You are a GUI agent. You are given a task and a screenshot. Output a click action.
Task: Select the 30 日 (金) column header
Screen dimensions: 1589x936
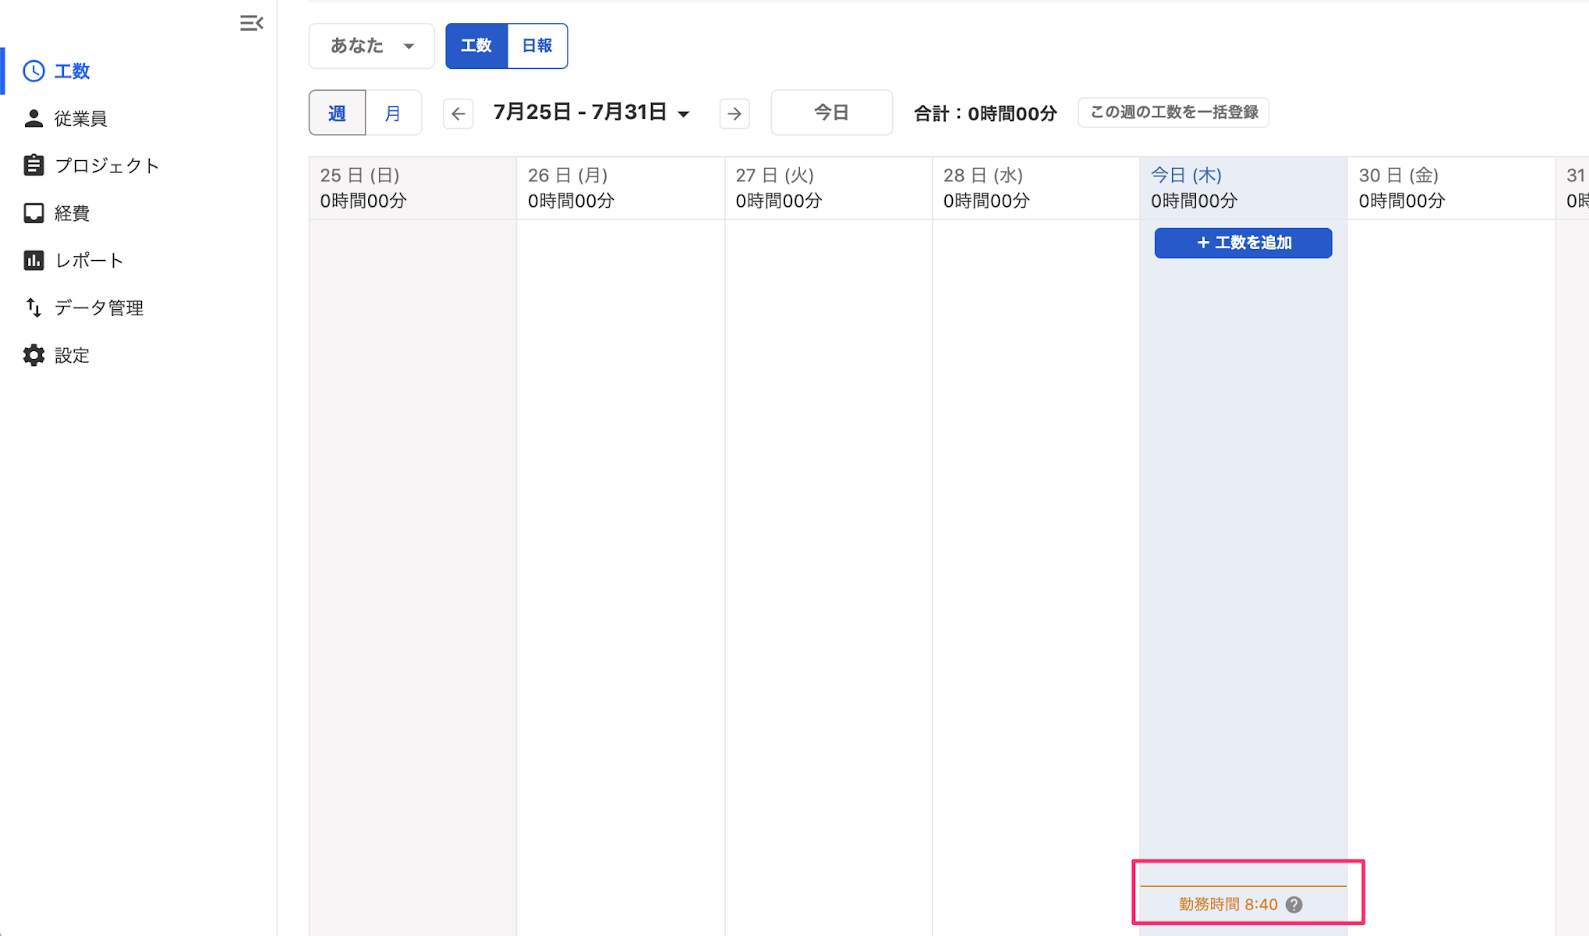1451,188
